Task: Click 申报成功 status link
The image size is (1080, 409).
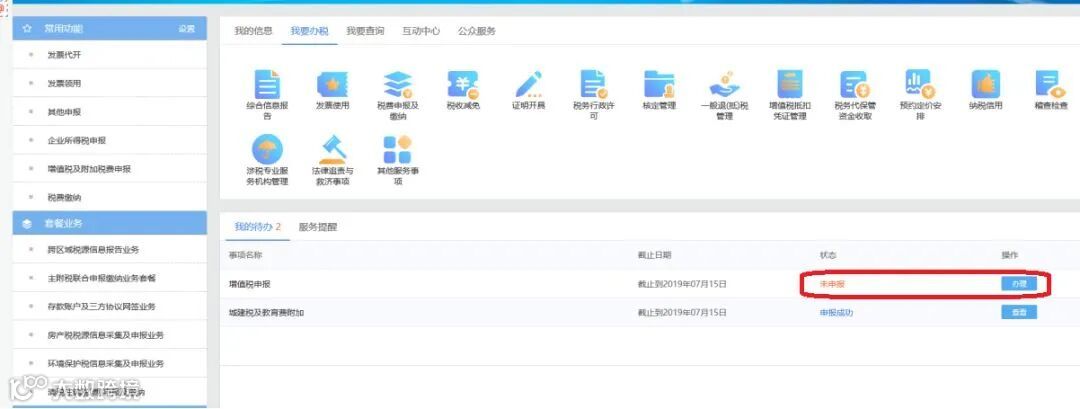Action: 836,313
